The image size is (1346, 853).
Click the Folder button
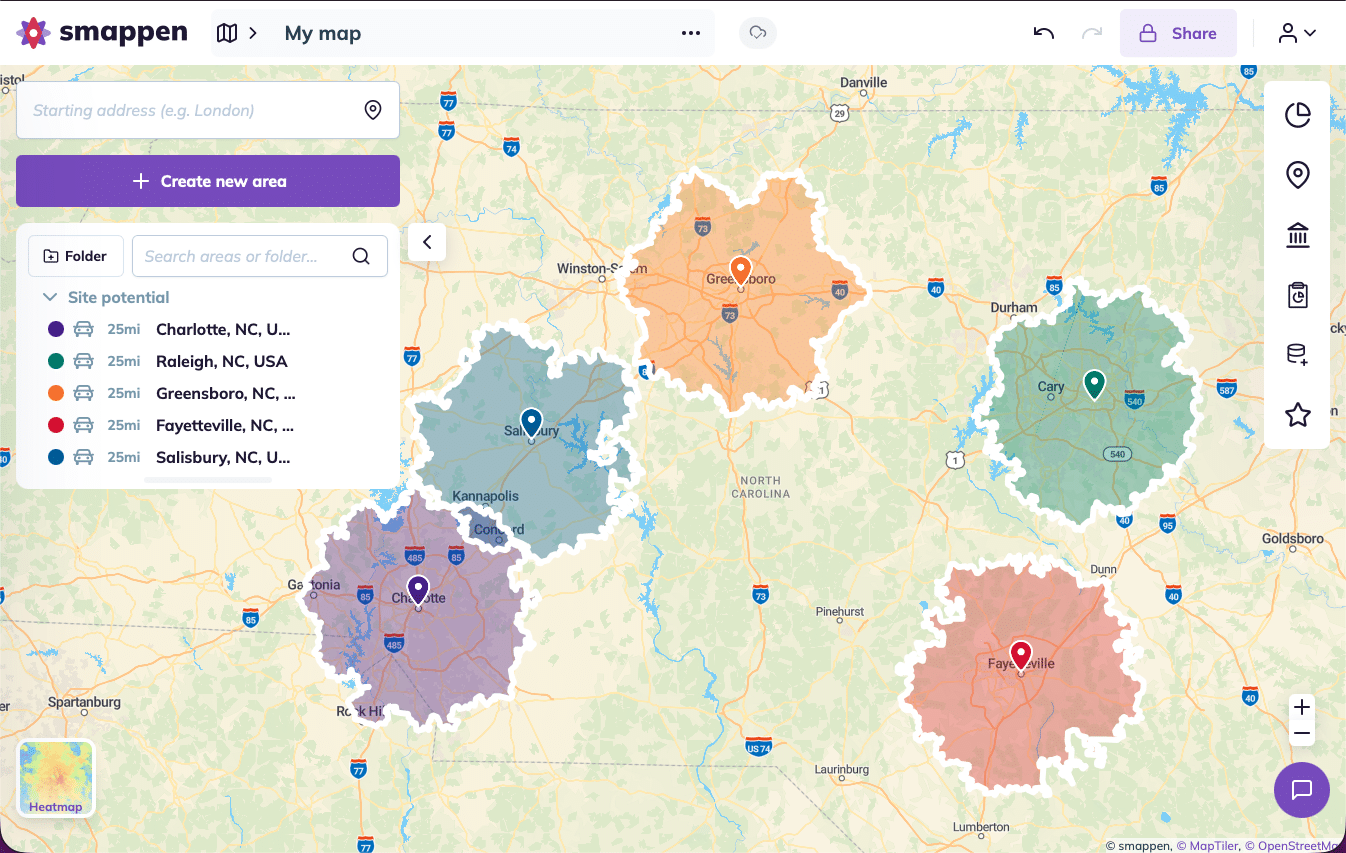pos(75,256)
